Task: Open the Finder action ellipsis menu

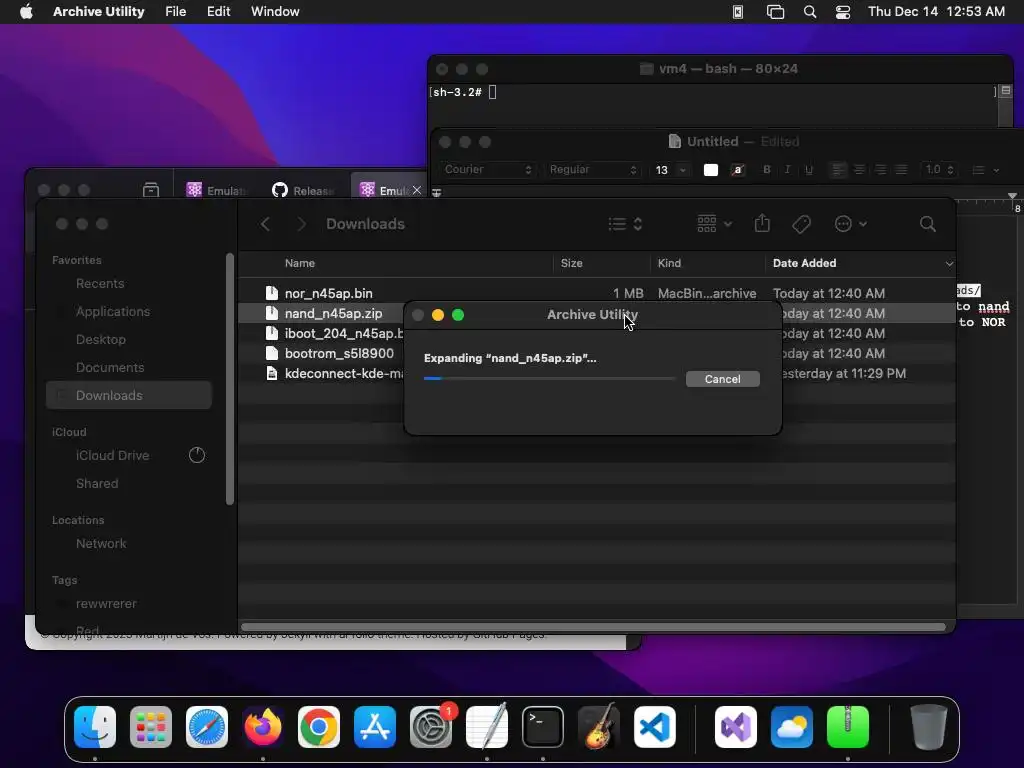Action: [850, 224]
